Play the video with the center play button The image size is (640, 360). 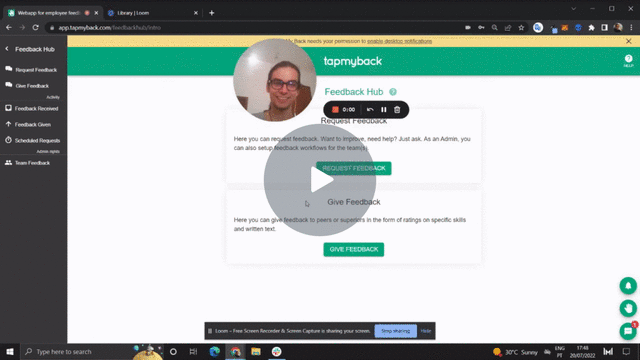[320, 180]
